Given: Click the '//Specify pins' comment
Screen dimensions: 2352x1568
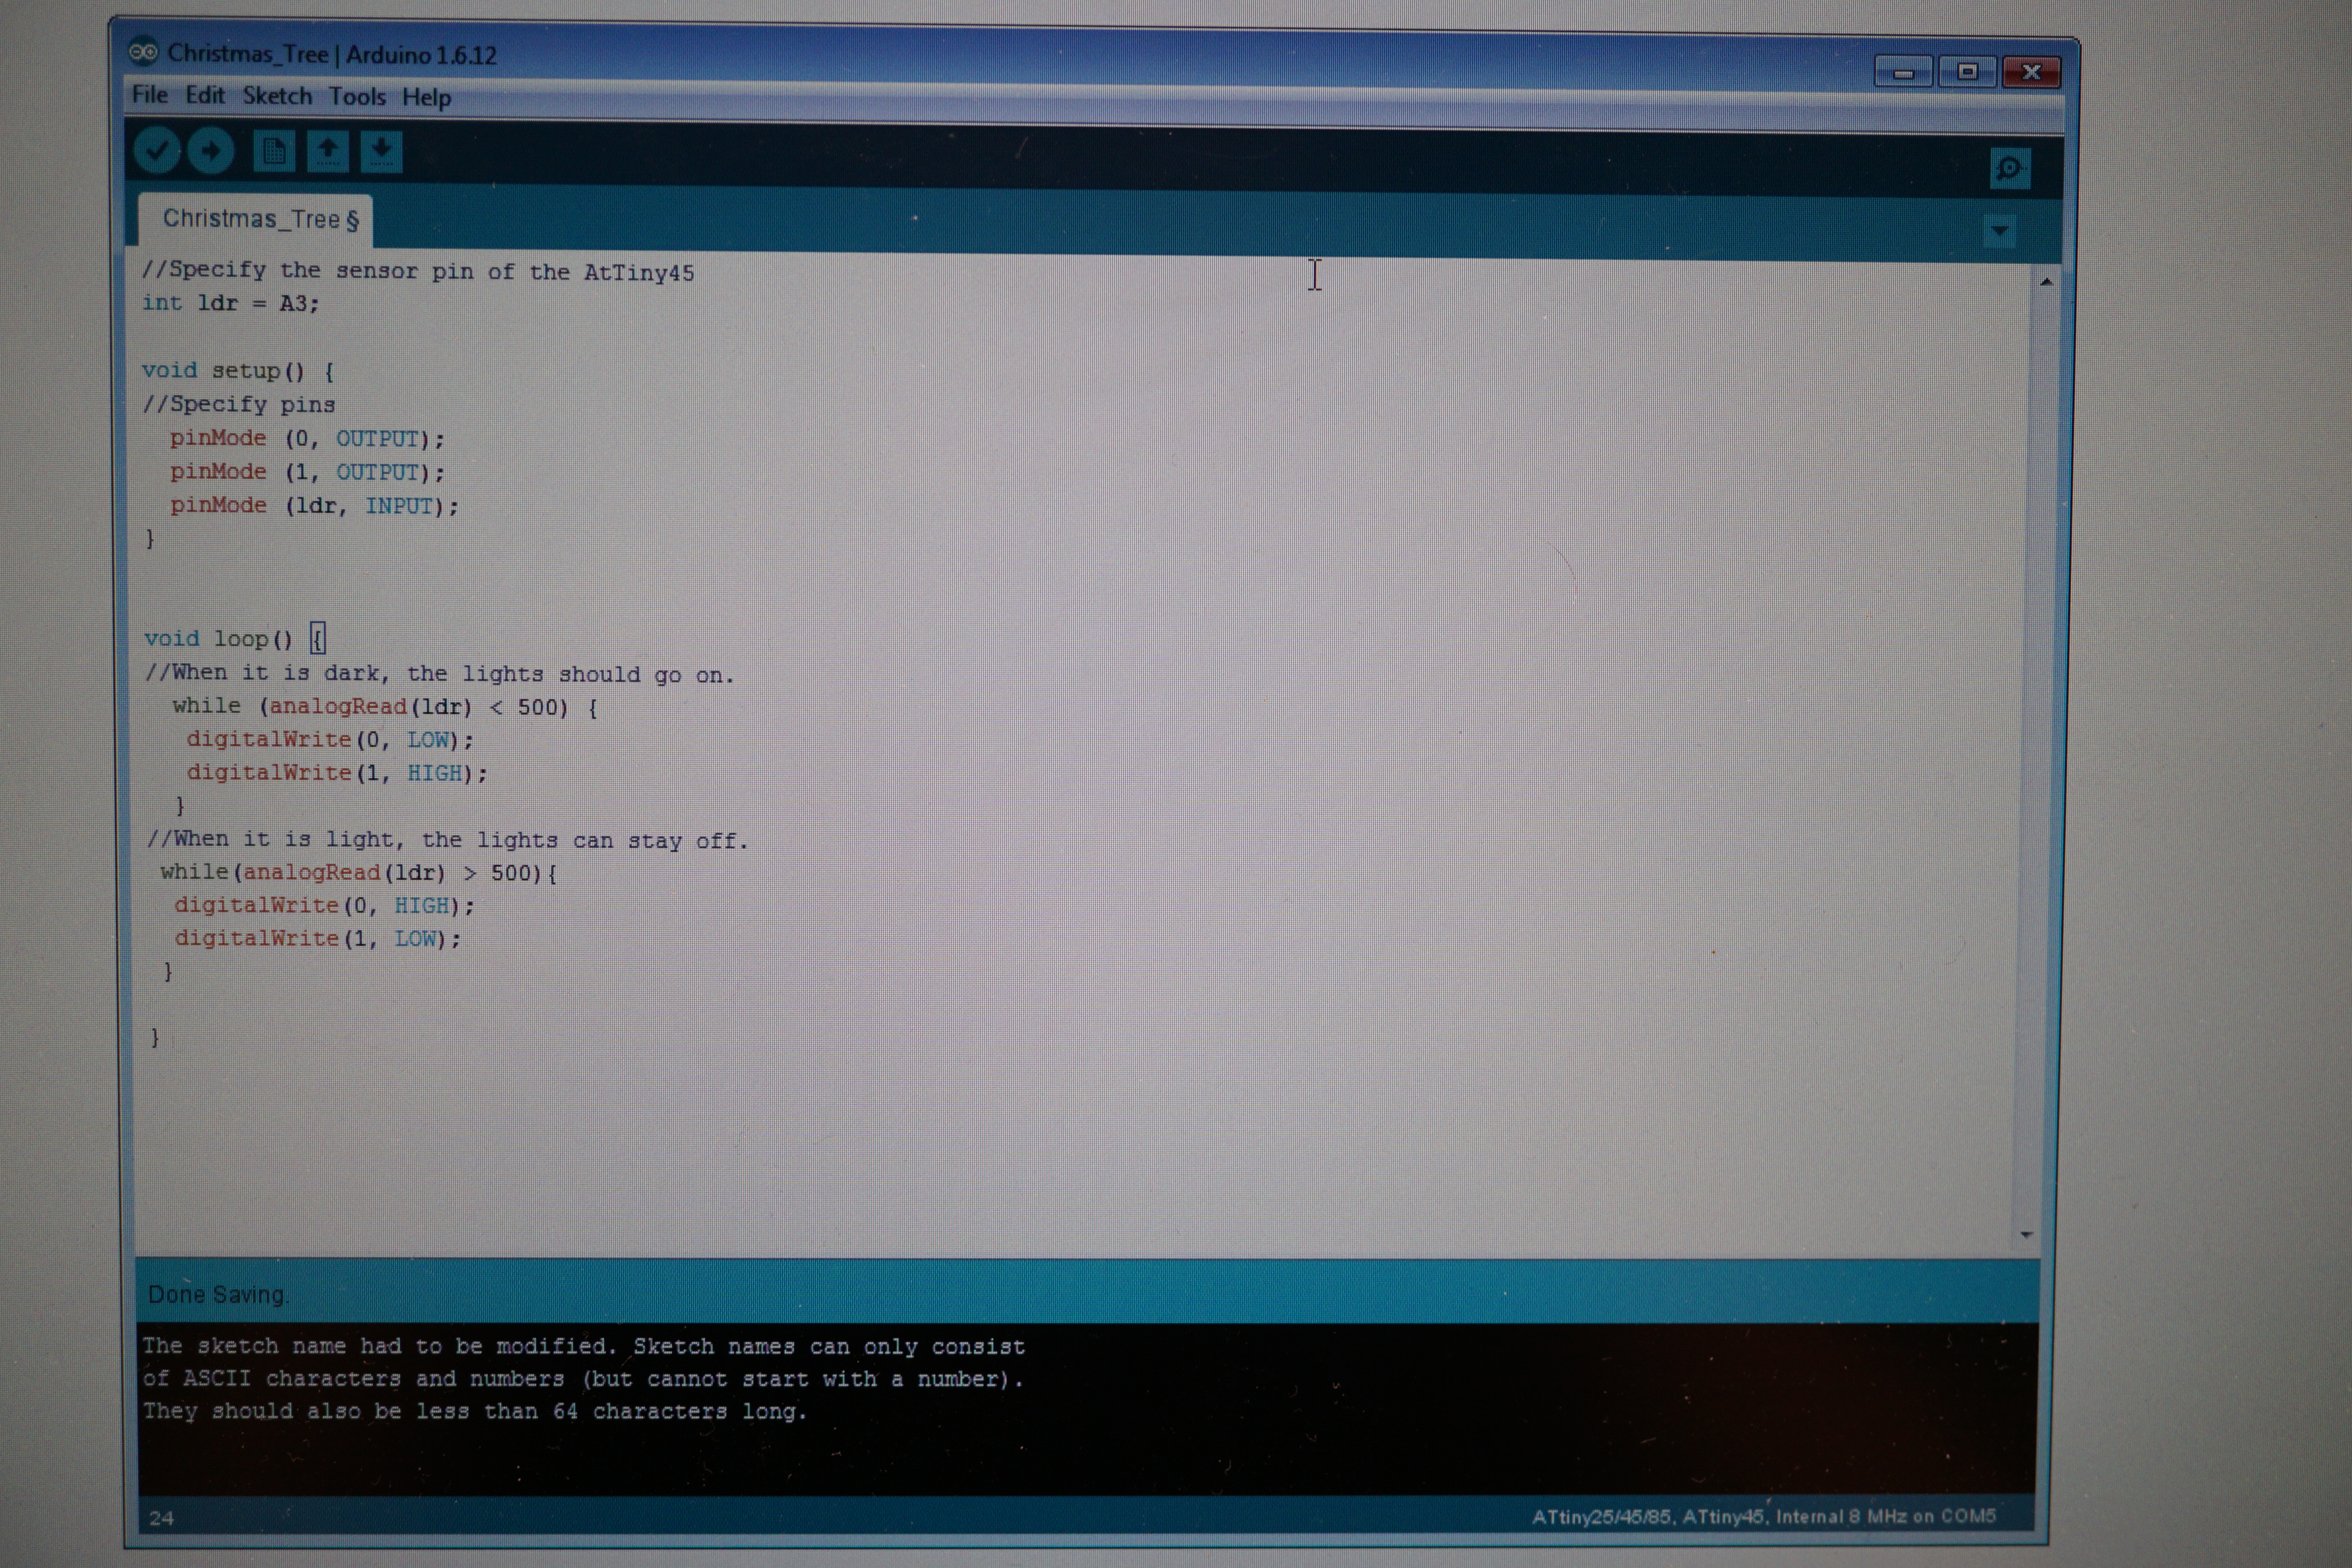Looking at the screenshot, I should (x=239, y=404).
